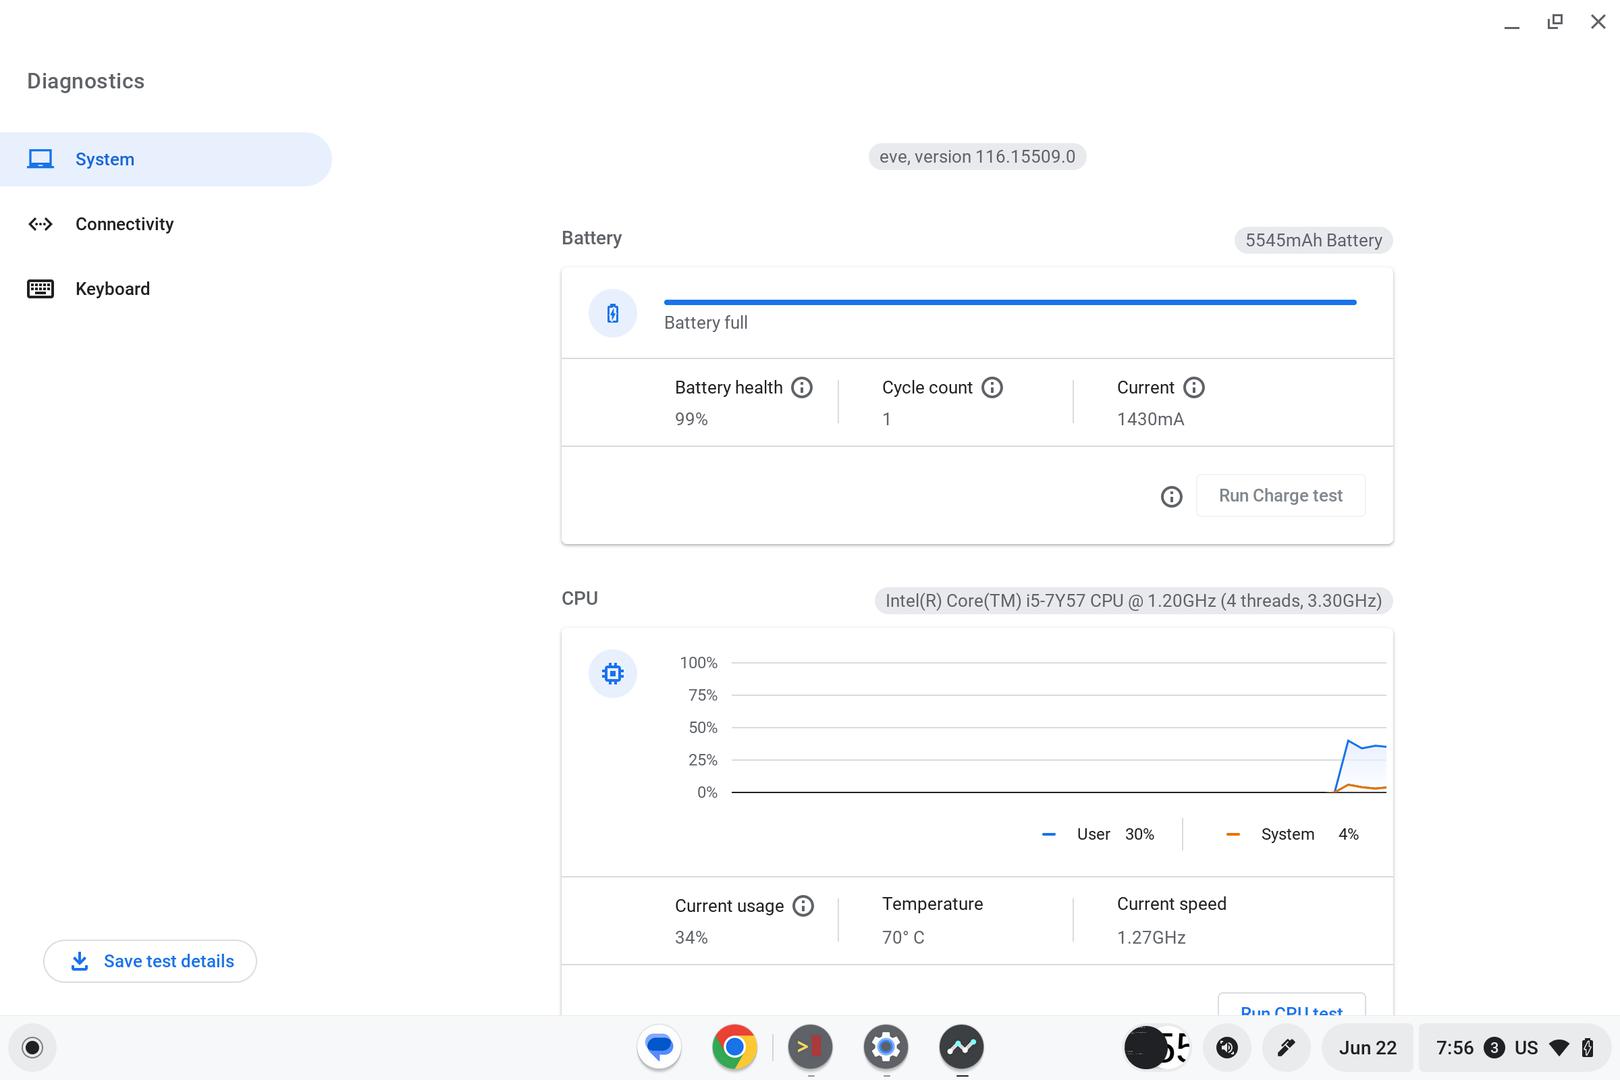Click the Connectivity arrows icon
The height and width of the screenshot is (1080, 1620).
[x=40, y=224]
